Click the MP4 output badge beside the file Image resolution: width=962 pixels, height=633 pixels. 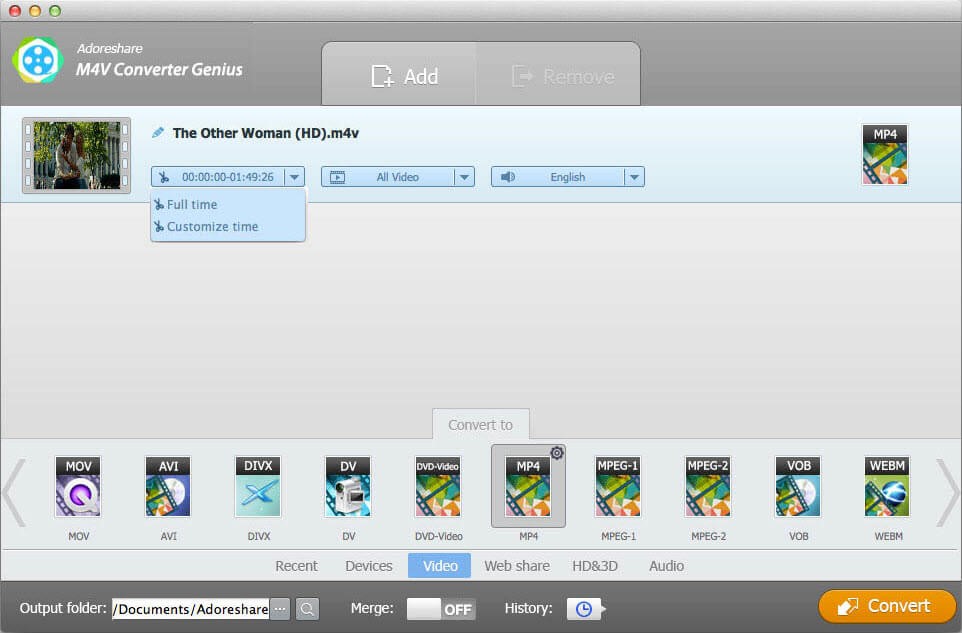point(885,155)
